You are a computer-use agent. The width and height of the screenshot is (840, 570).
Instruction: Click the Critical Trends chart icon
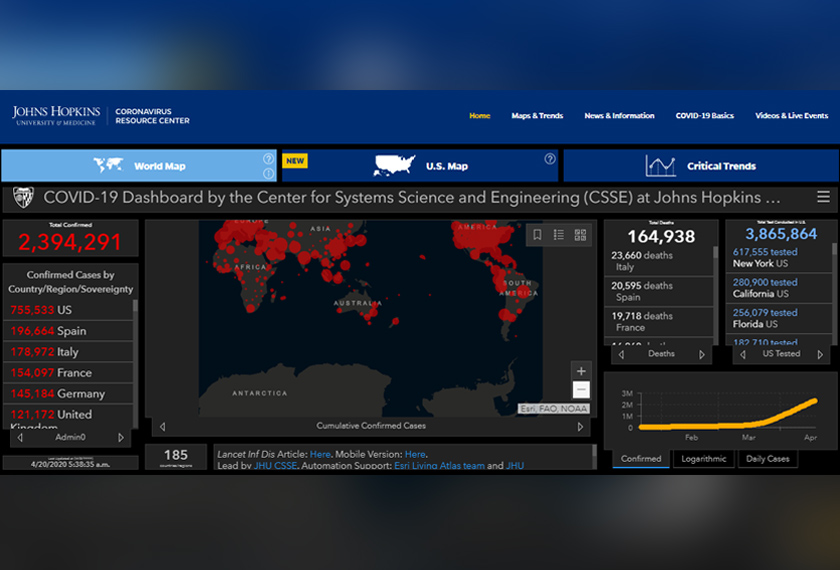pos(660,166)
